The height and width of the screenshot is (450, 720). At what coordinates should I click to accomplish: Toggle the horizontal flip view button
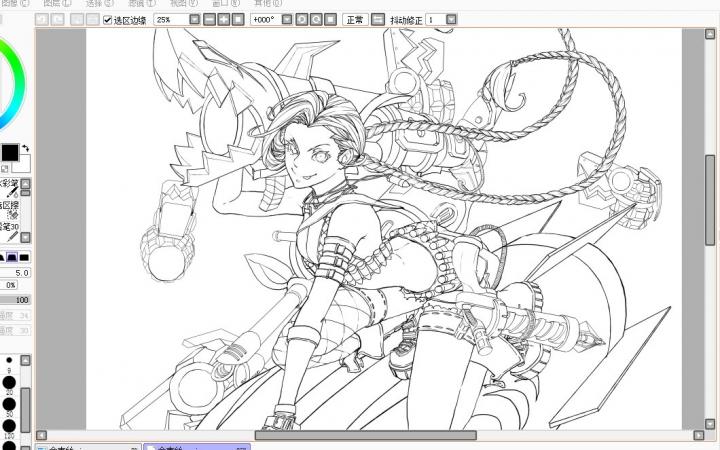coord(377,20)
